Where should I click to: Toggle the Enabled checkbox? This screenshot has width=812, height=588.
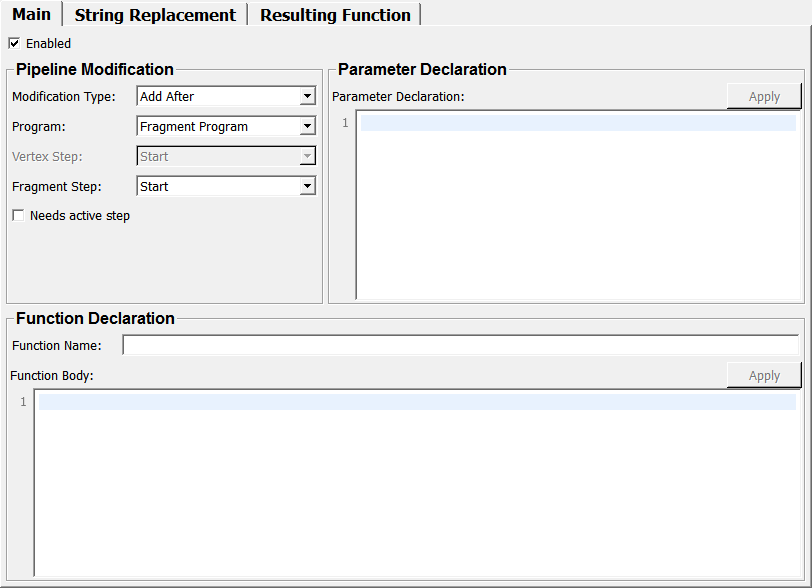pos(14,43)
